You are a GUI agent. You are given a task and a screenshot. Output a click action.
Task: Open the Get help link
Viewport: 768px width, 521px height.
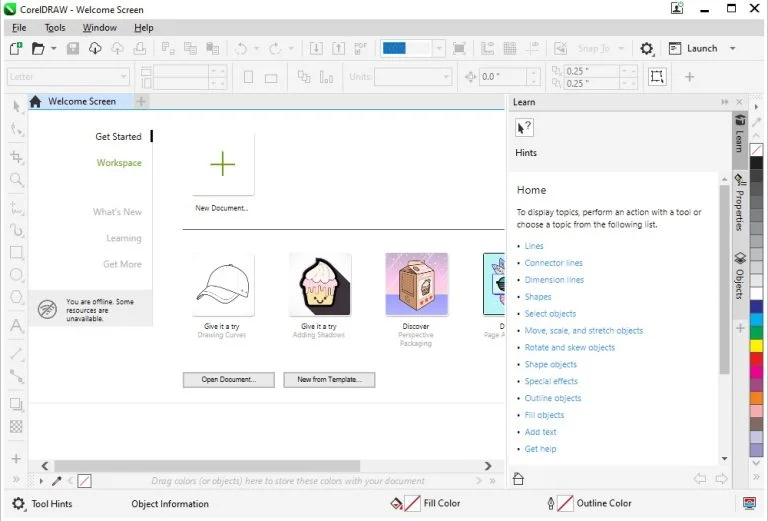[x=540, y=449]
